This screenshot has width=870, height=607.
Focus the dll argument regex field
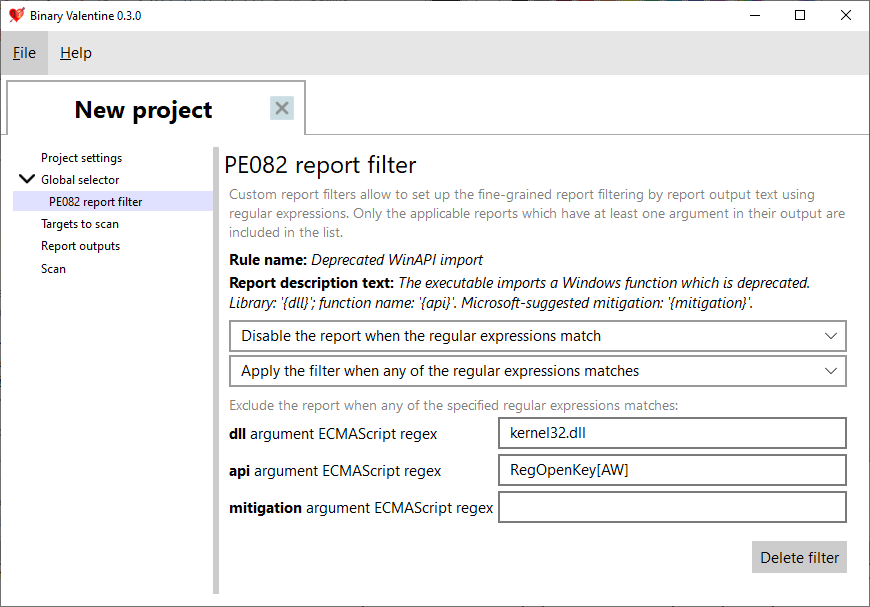click(672, 433)
